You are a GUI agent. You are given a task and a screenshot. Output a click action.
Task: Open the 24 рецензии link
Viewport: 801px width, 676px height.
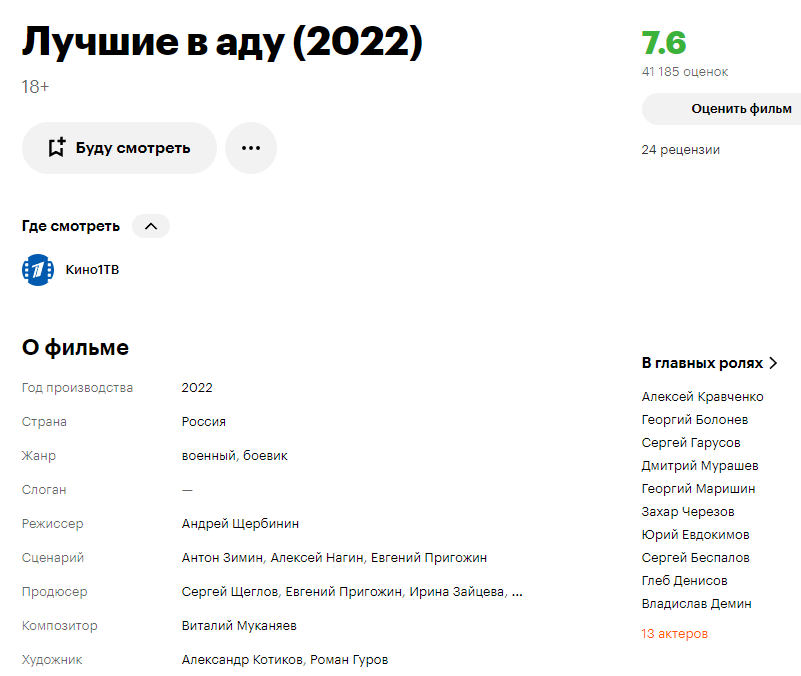coord(680,150)
